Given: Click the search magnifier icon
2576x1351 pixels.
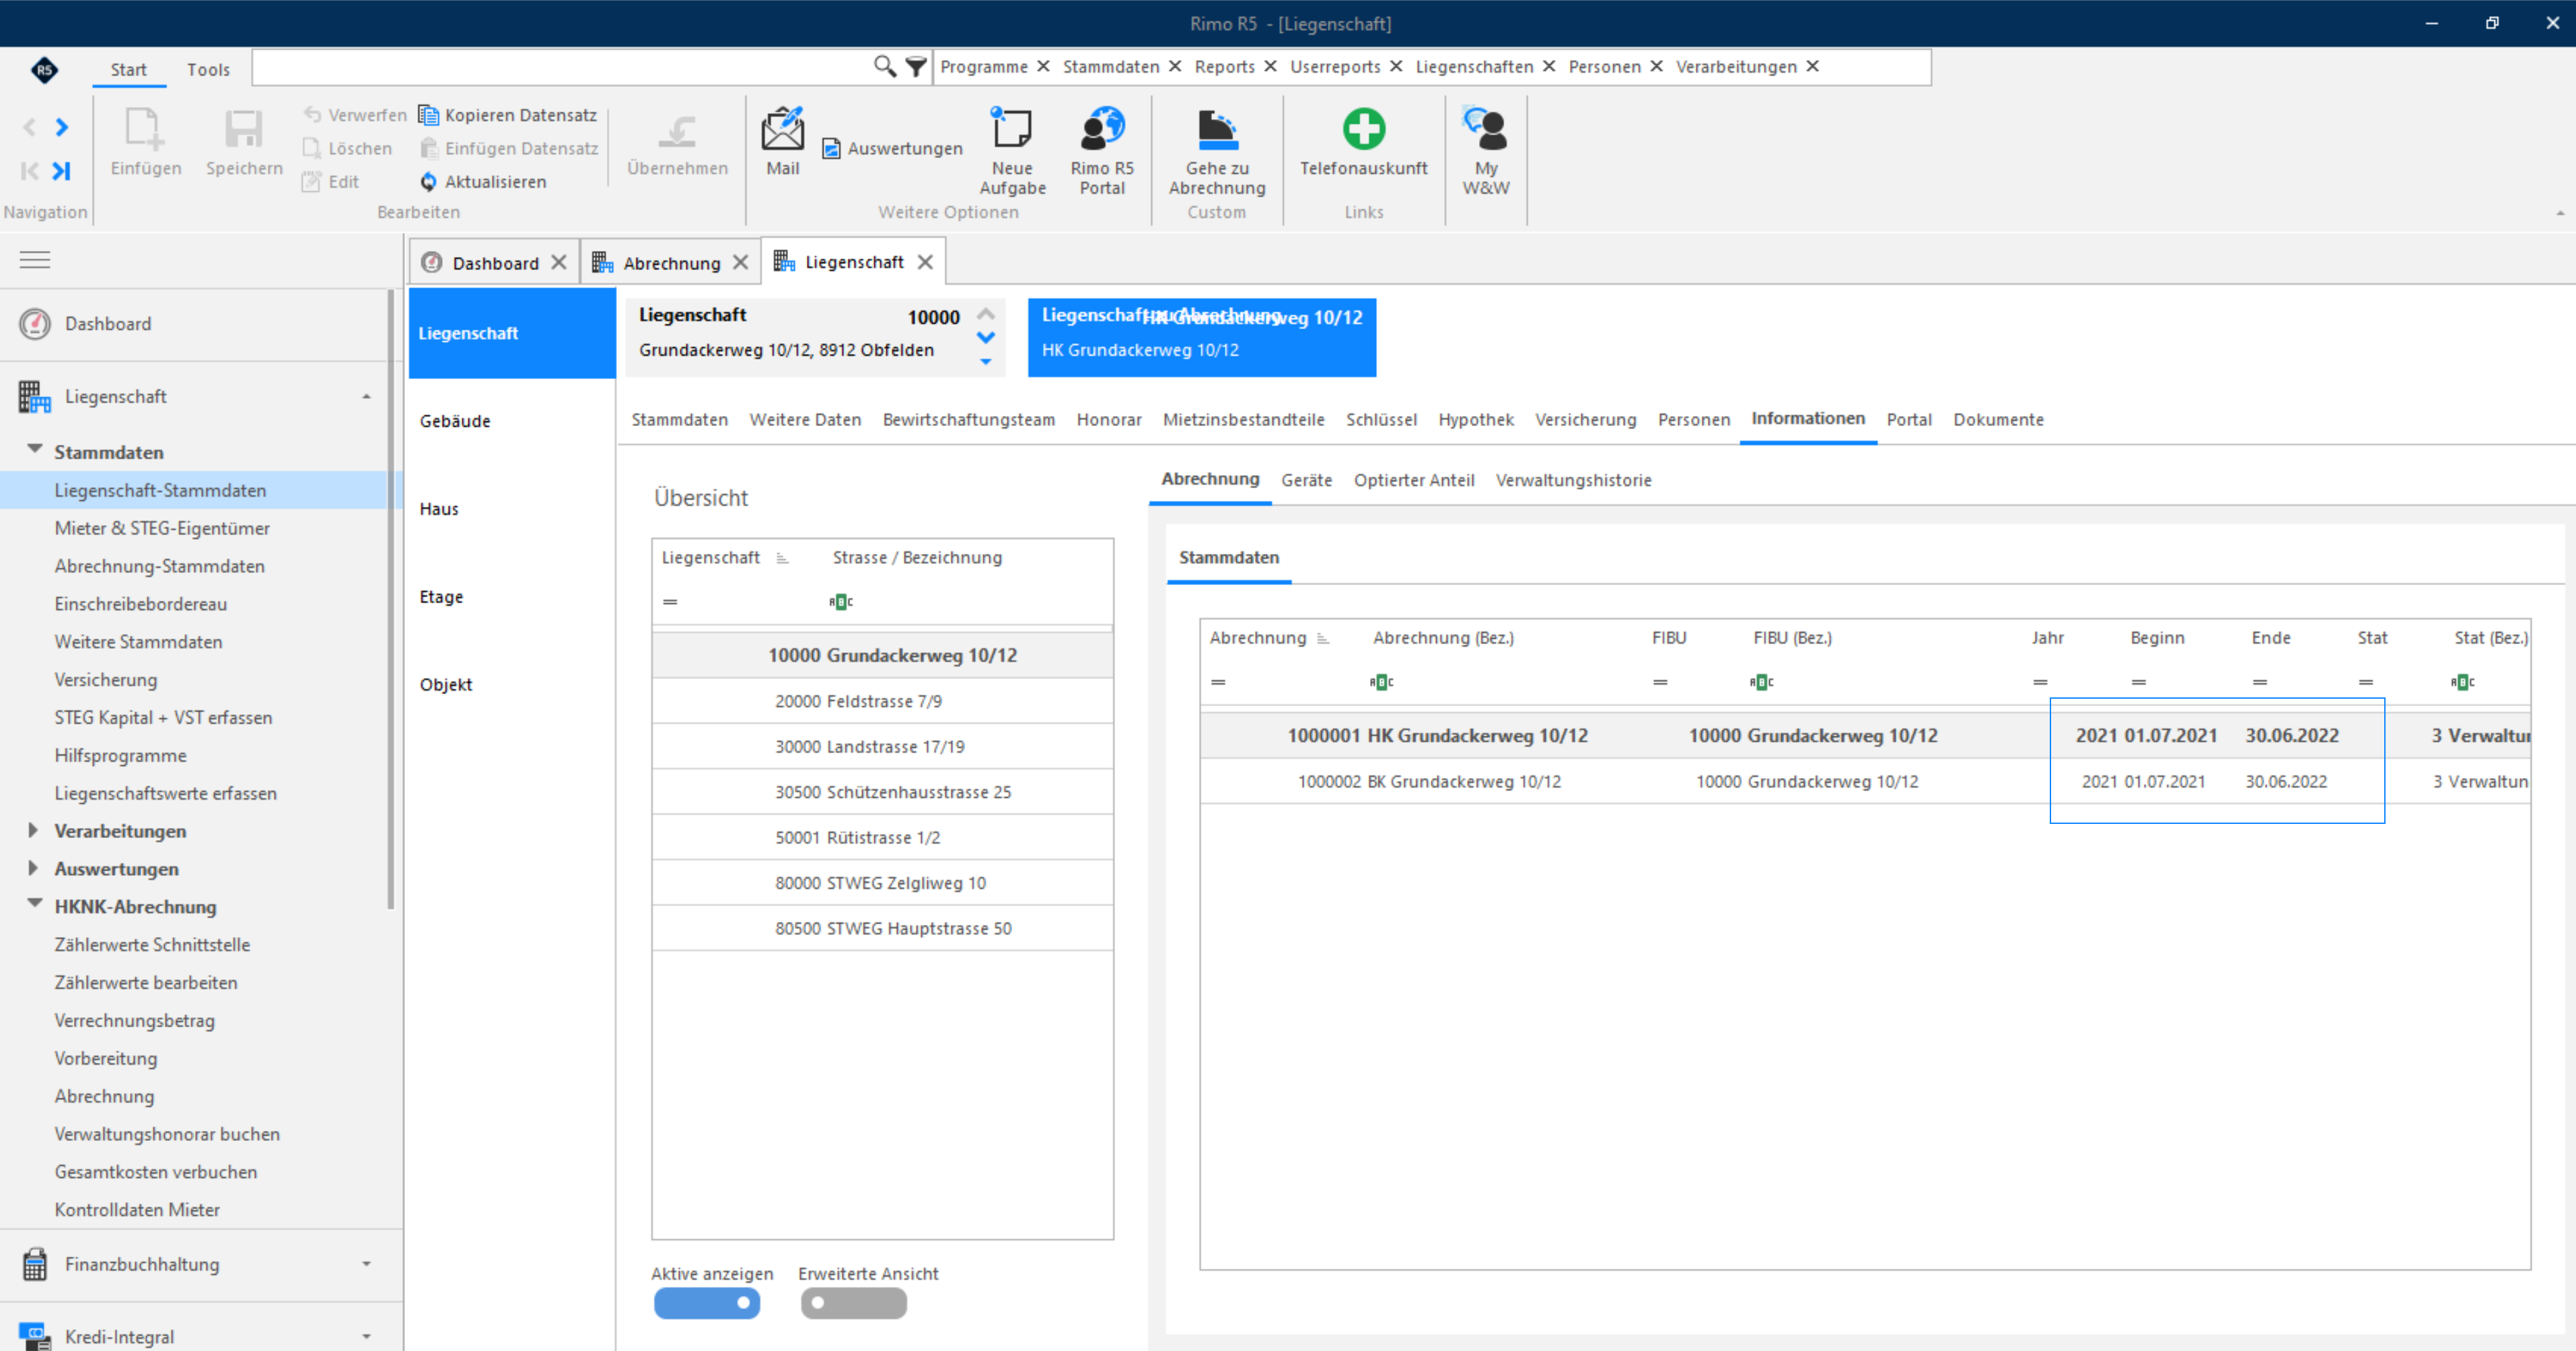Looking at the screenshot, I should click(884, 66).
